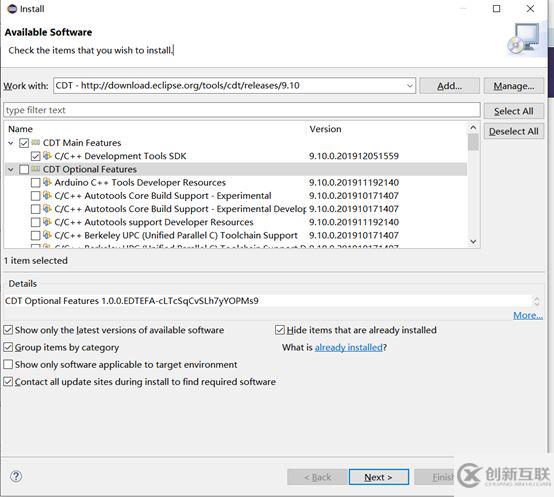Collapse the CDT Main Features tree node

click(11, 143)
